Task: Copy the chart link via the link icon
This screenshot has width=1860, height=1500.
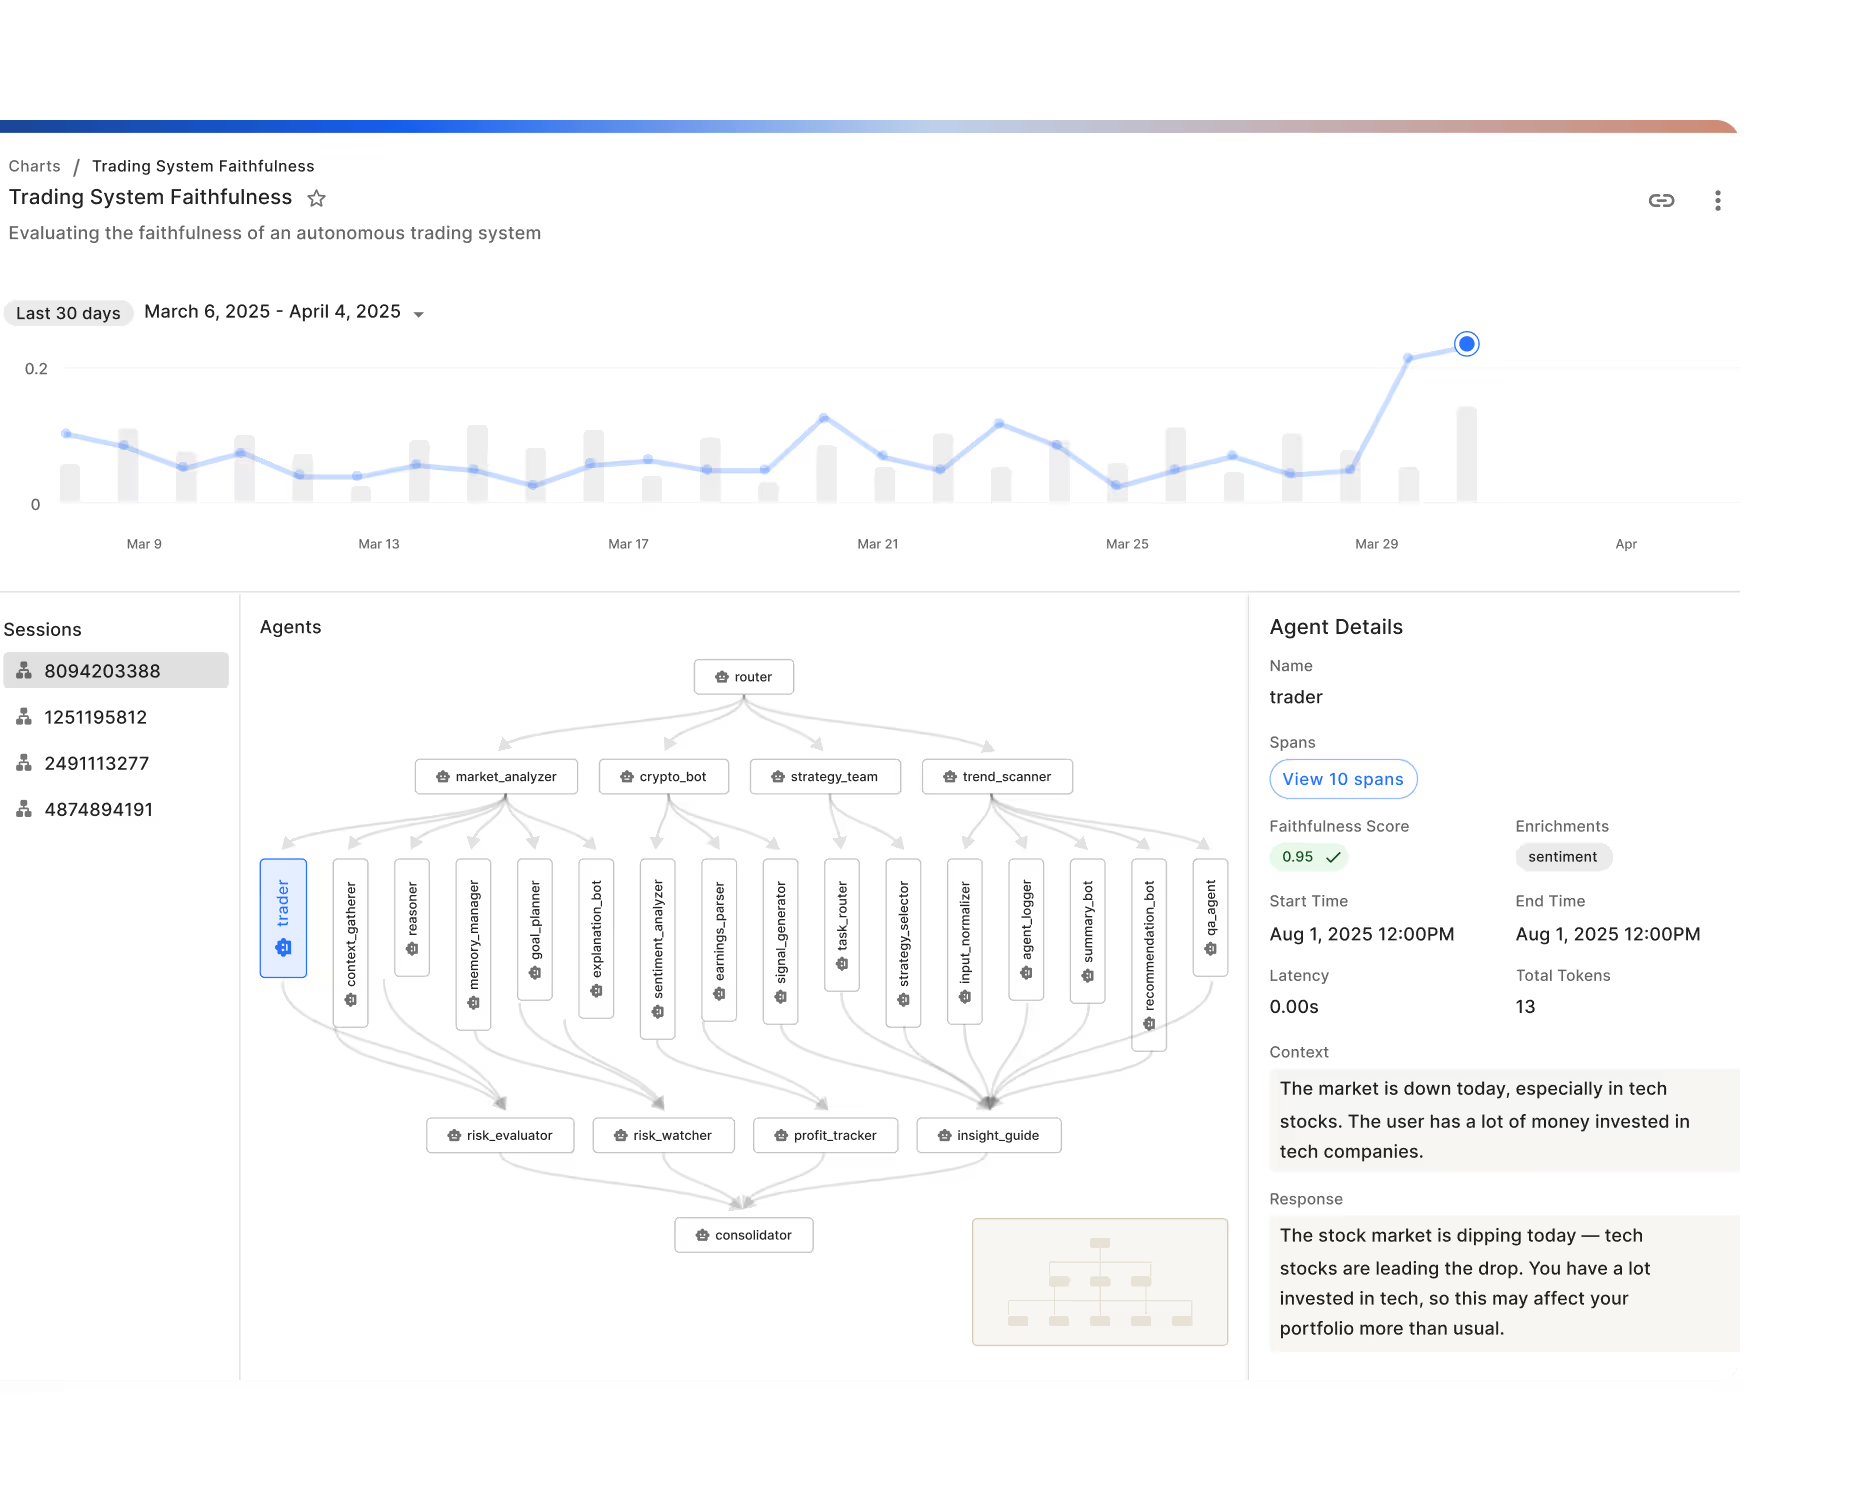Action: (x=1662, y=200)
